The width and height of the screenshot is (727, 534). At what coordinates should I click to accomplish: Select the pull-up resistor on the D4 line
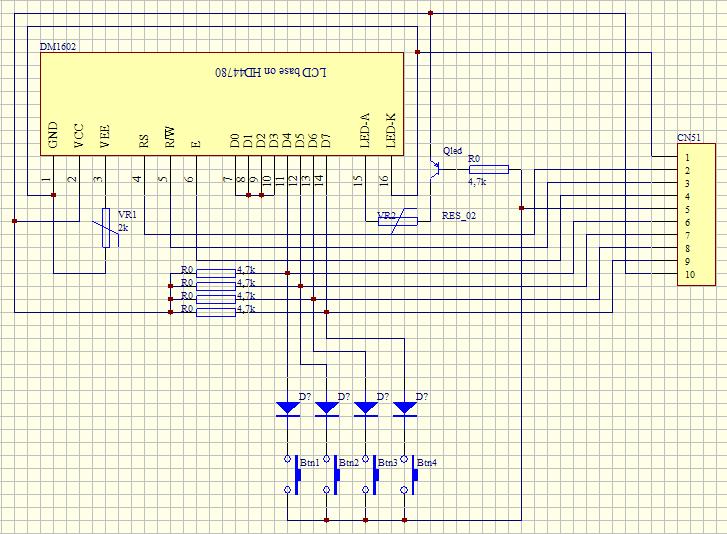tap(216, 273)
